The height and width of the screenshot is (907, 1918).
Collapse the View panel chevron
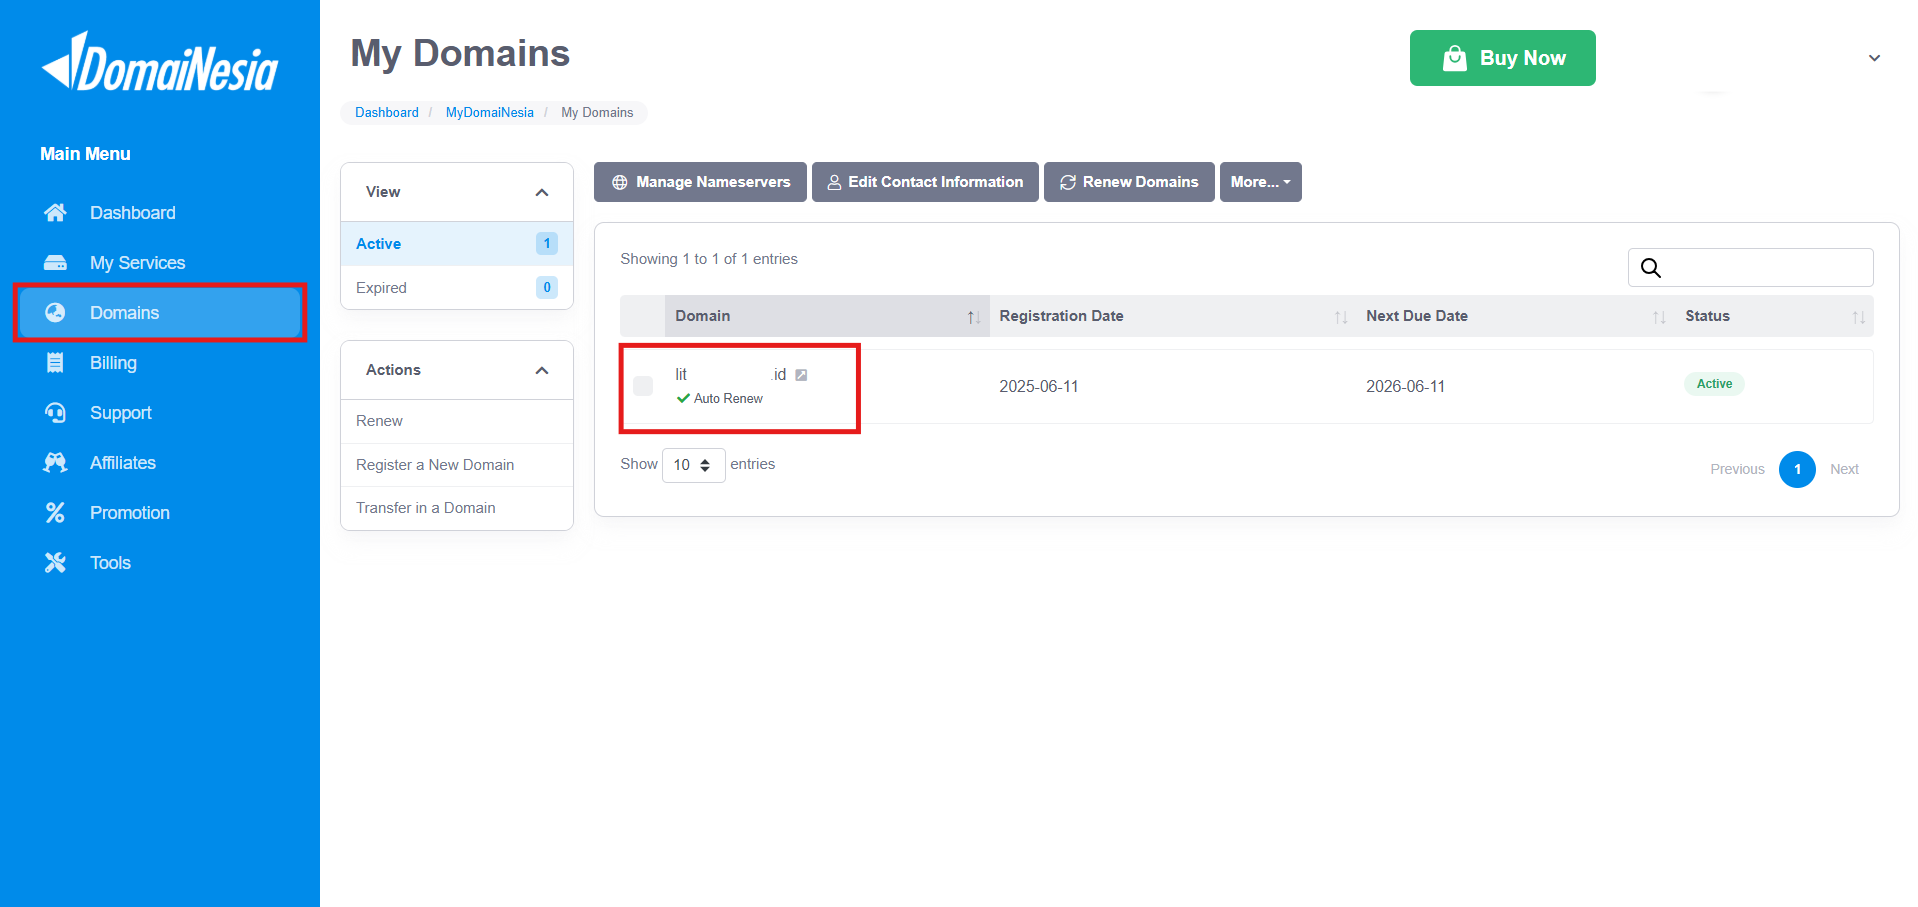tap(541, 191)
